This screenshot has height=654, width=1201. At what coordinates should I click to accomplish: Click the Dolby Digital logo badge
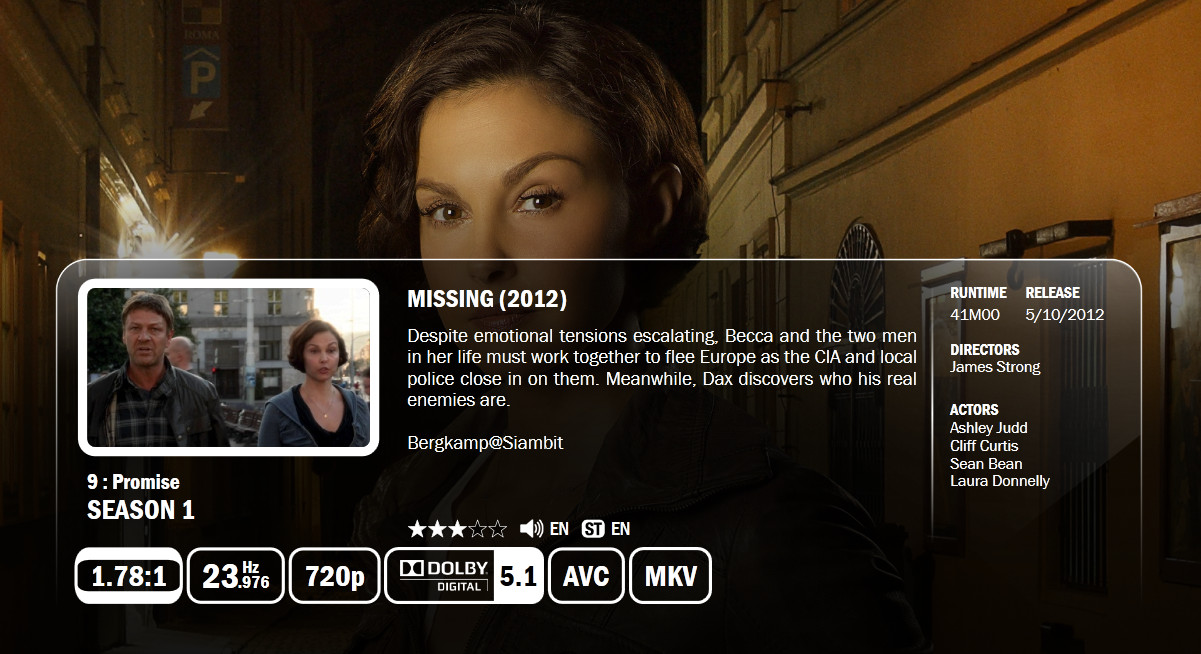tap(440, 576)
